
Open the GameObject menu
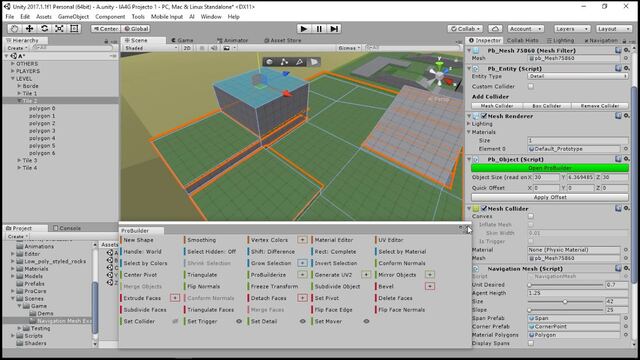tap(73, 17)
